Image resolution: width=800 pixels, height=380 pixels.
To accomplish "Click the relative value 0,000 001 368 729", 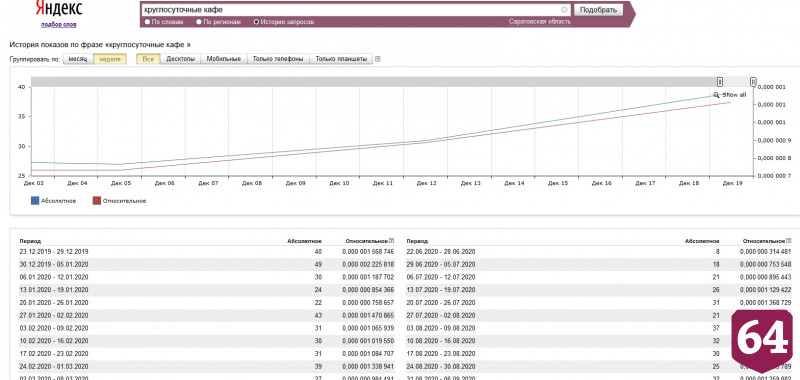I will [x=766, y=302].
